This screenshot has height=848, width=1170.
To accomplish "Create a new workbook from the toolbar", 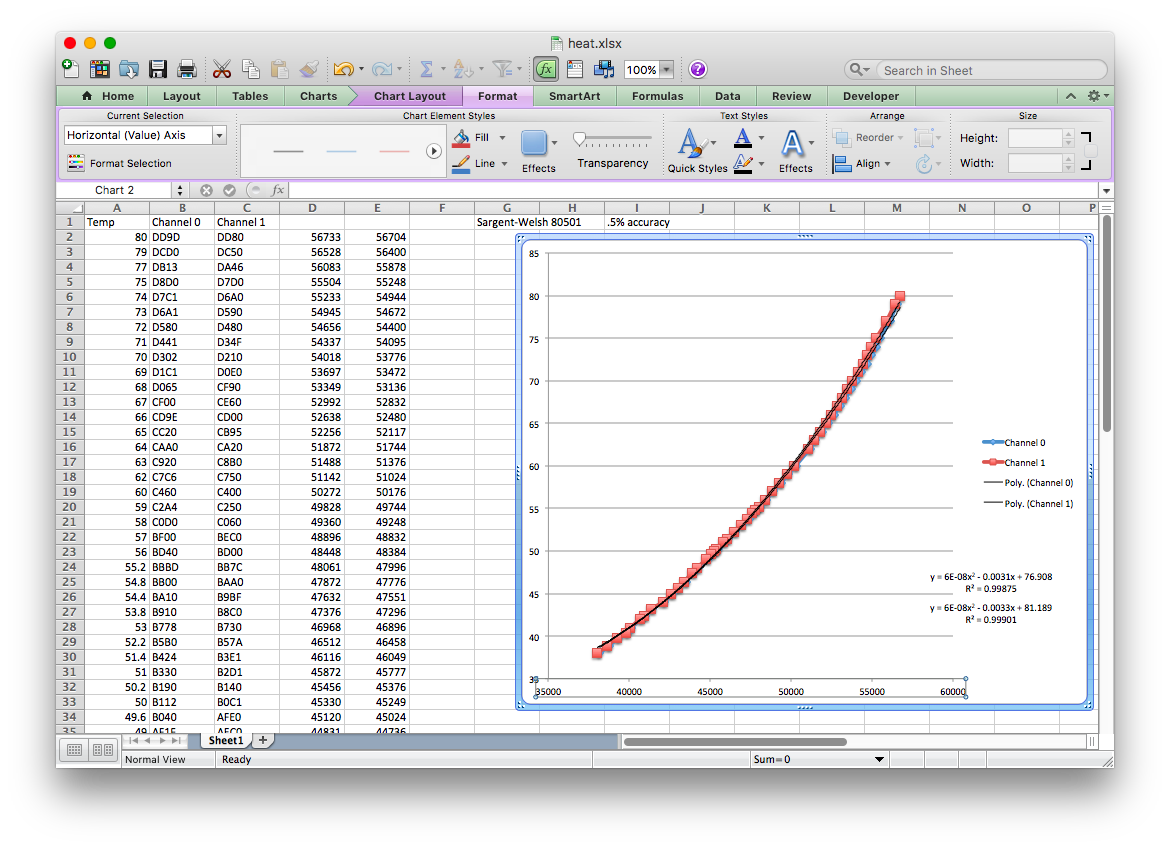I will pyautogui.click(x=70, y=69).
